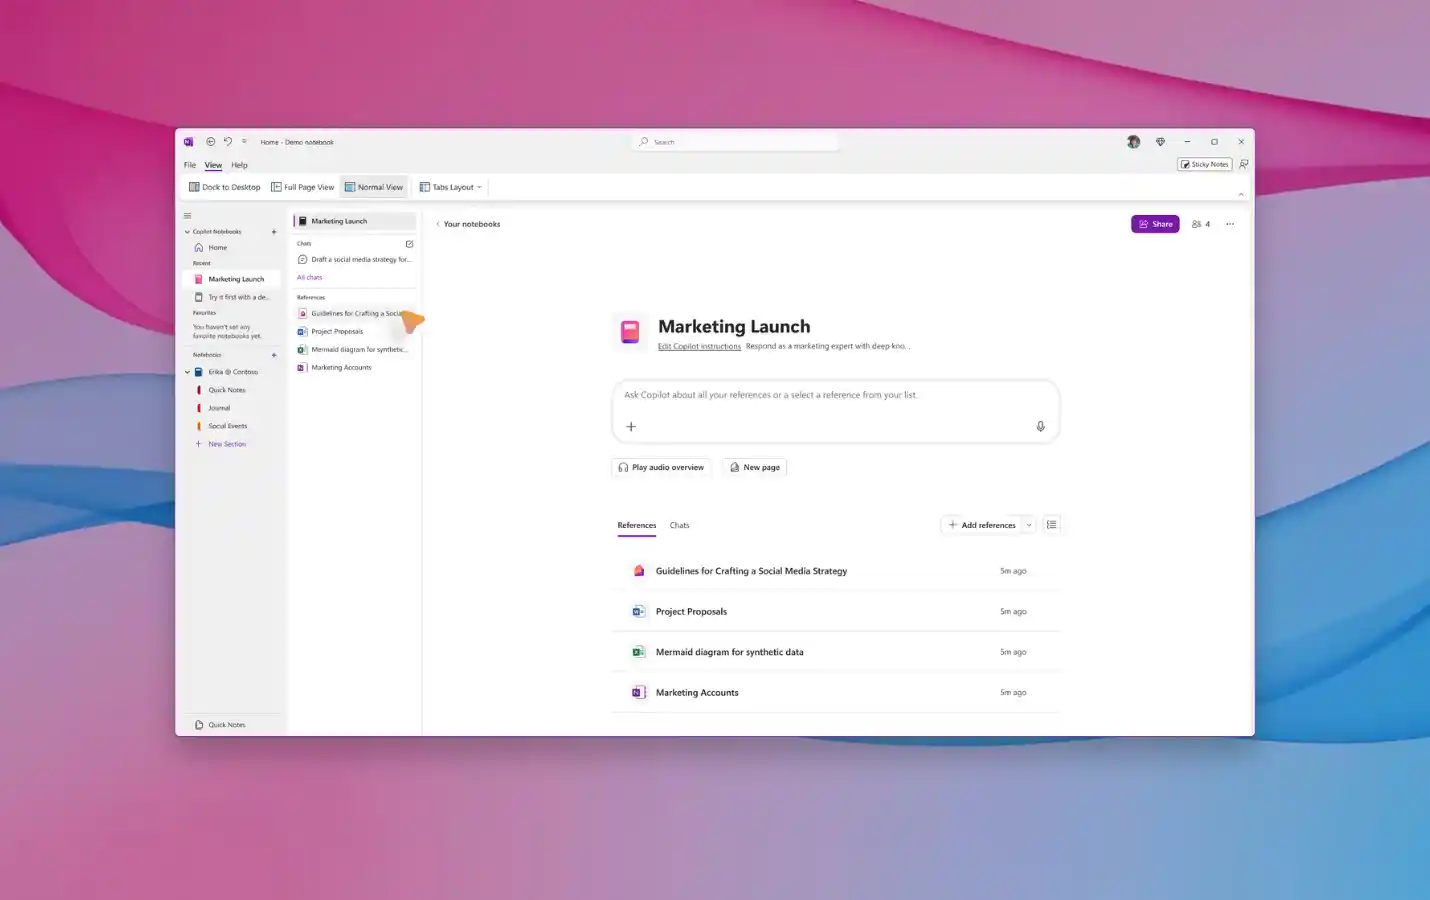Open the Tabs Layout dropdown
This screenshot has height=900, width=1430.
pos(451,187)
